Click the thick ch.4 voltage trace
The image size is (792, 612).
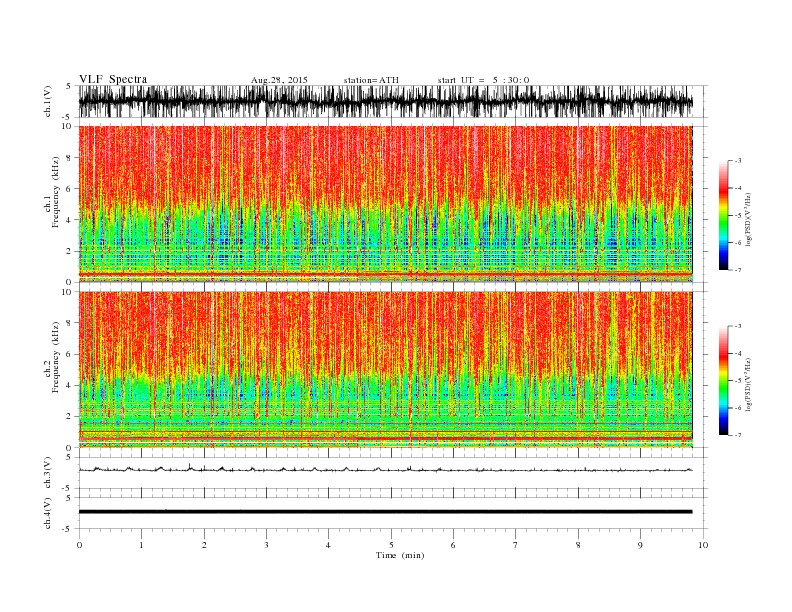pos(385,512)
